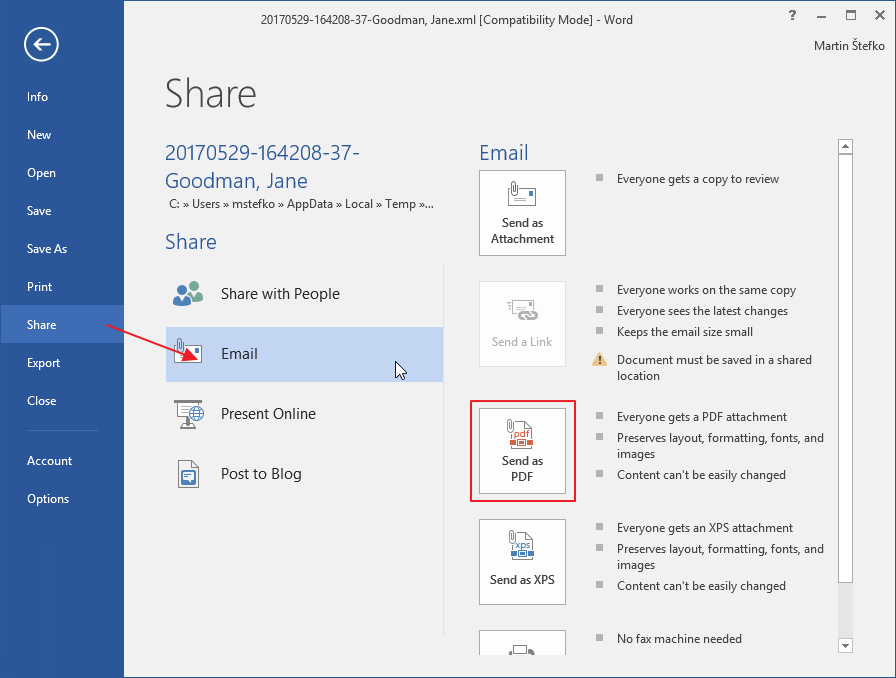Click the document title Goodman, Jane
The height and width of the screenshot is (678, 896).
(x=262, y=166)
